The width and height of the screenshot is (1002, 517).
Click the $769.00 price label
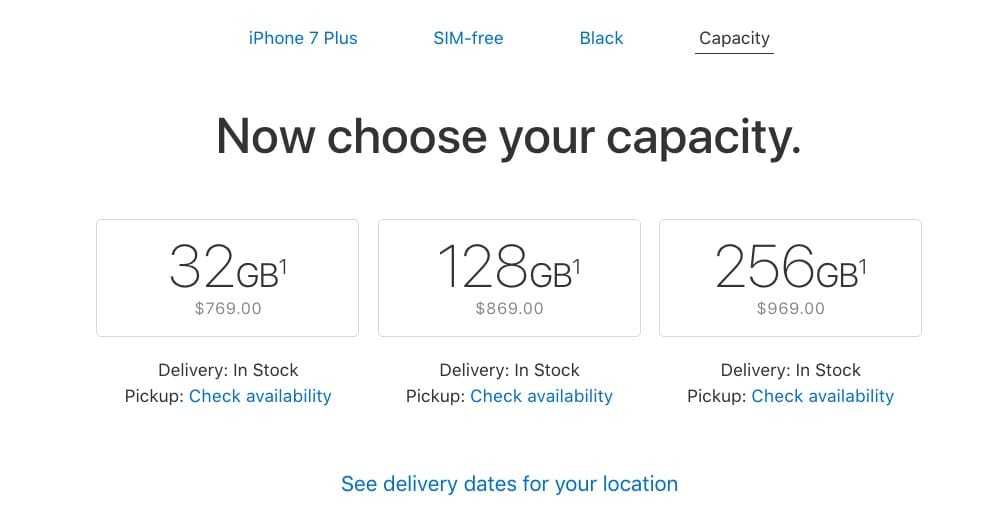[228, 308]
